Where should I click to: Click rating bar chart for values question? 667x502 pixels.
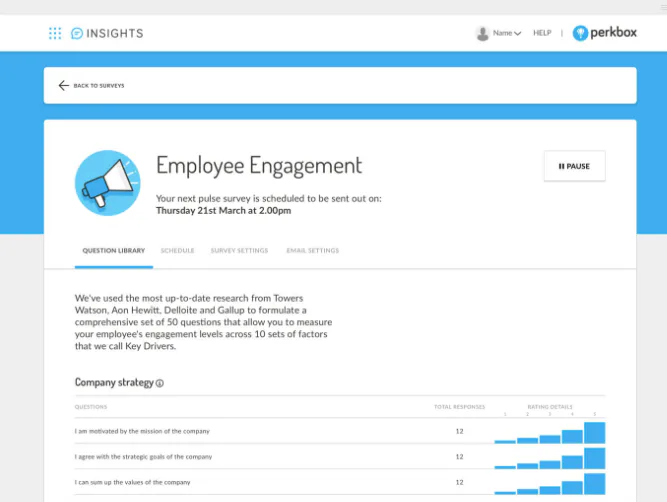click(550, 484)
